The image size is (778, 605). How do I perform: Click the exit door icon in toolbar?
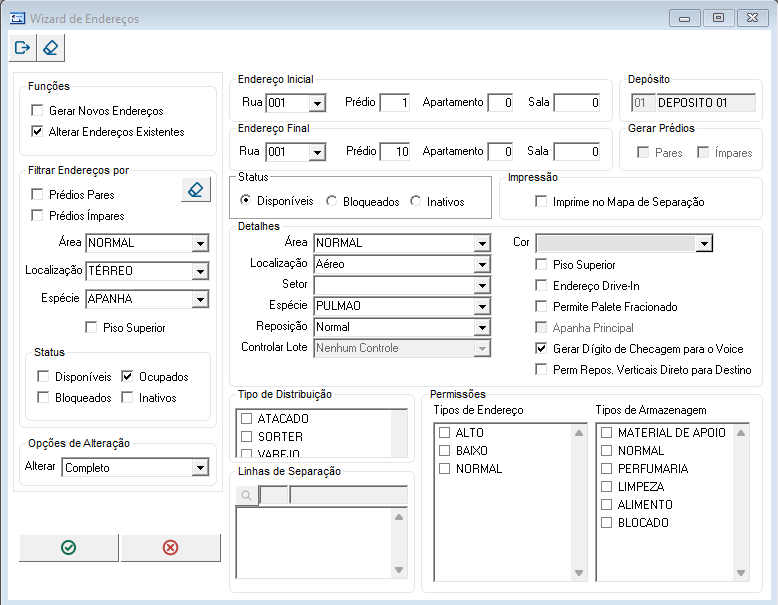pyautogui.click(x=22, y=48)
